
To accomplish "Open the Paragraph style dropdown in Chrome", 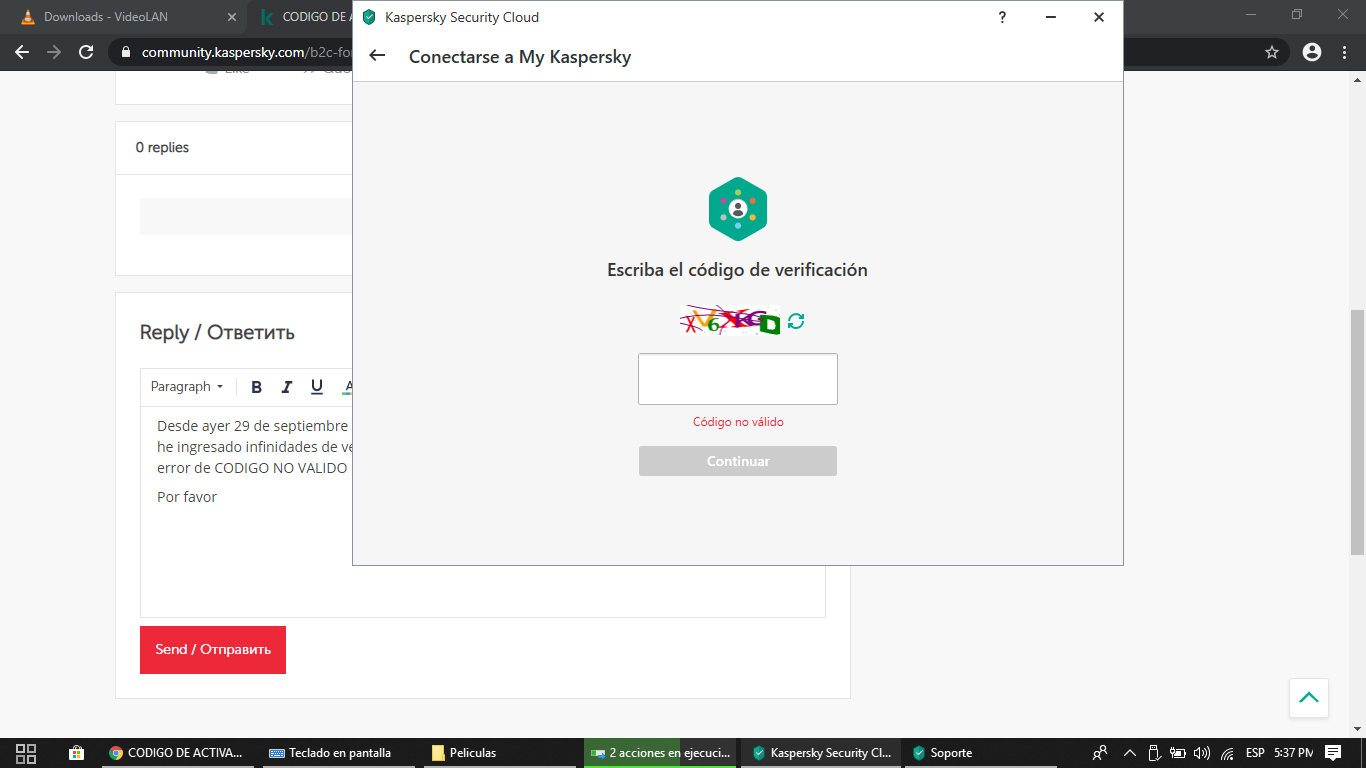I will (187, 387).
